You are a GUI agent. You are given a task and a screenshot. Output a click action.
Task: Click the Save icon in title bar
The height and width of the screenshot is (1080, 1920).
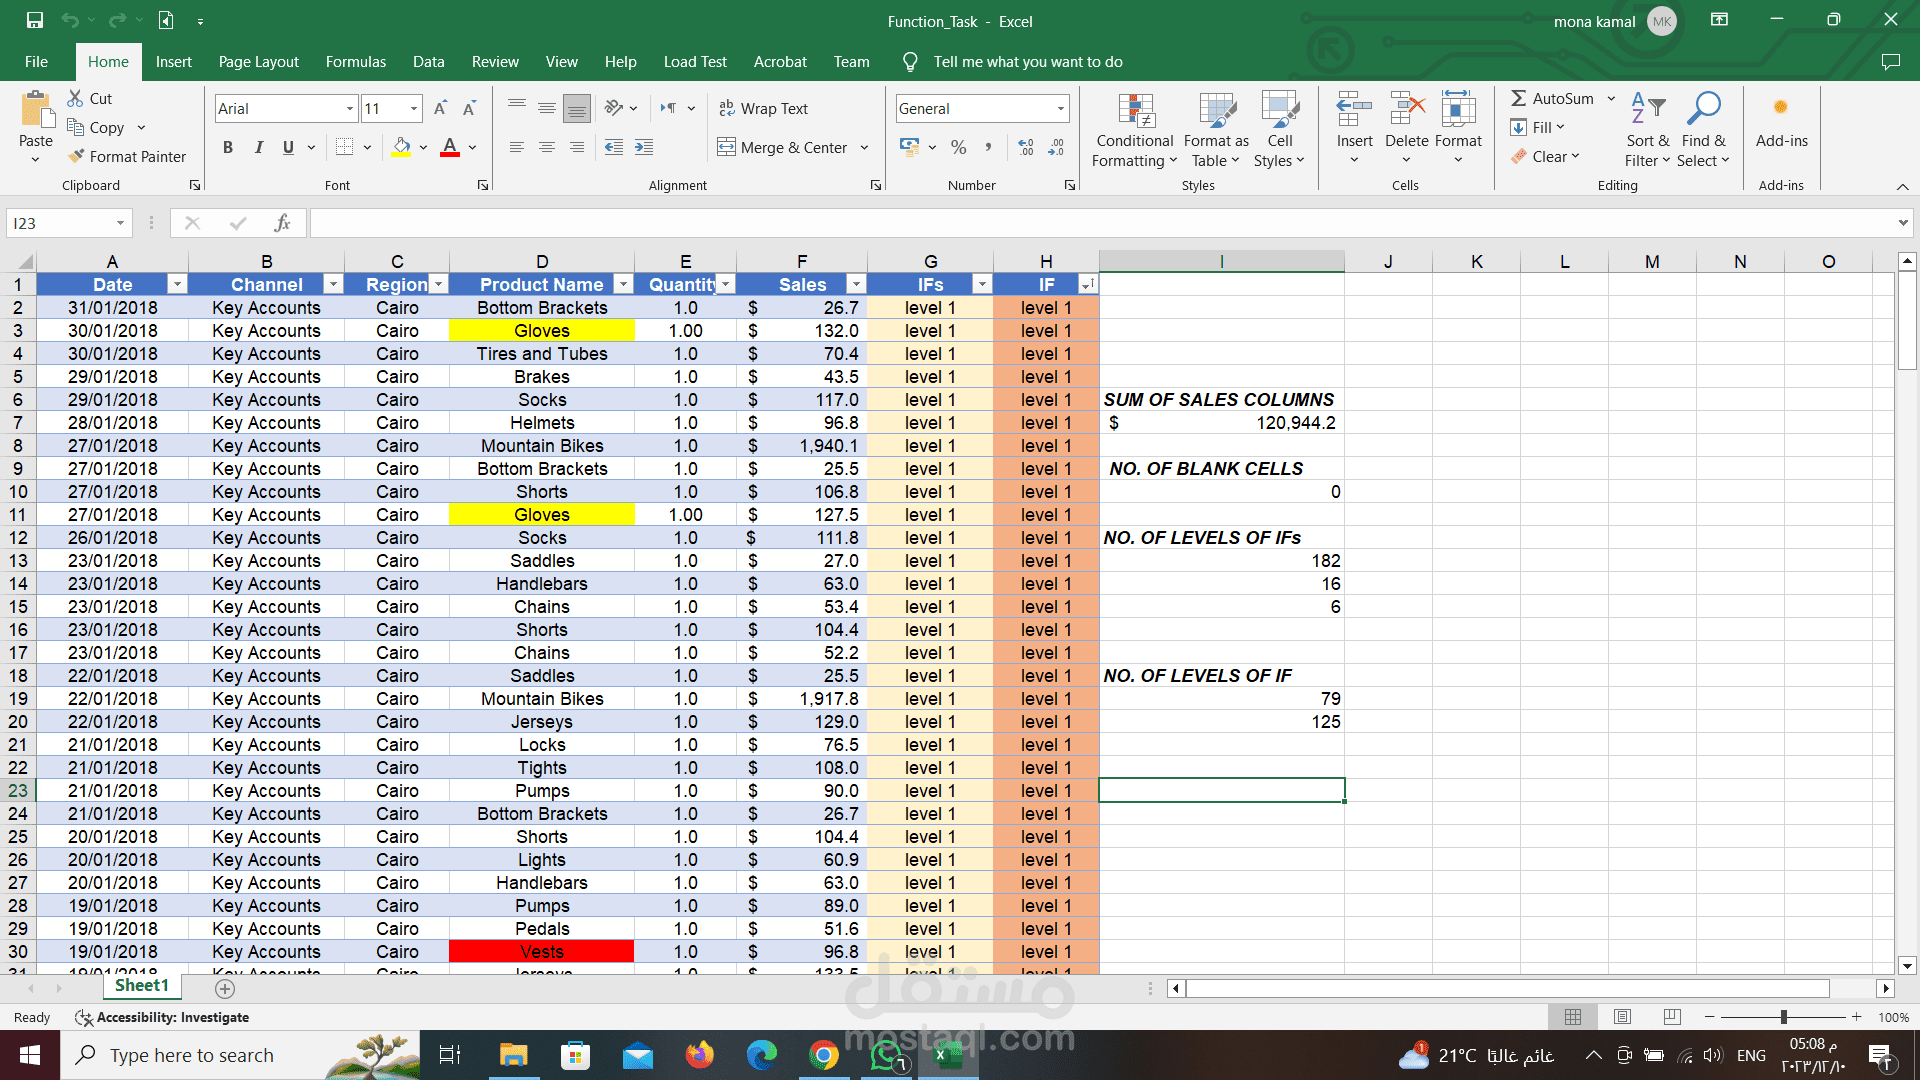click(x=35, y=20)
